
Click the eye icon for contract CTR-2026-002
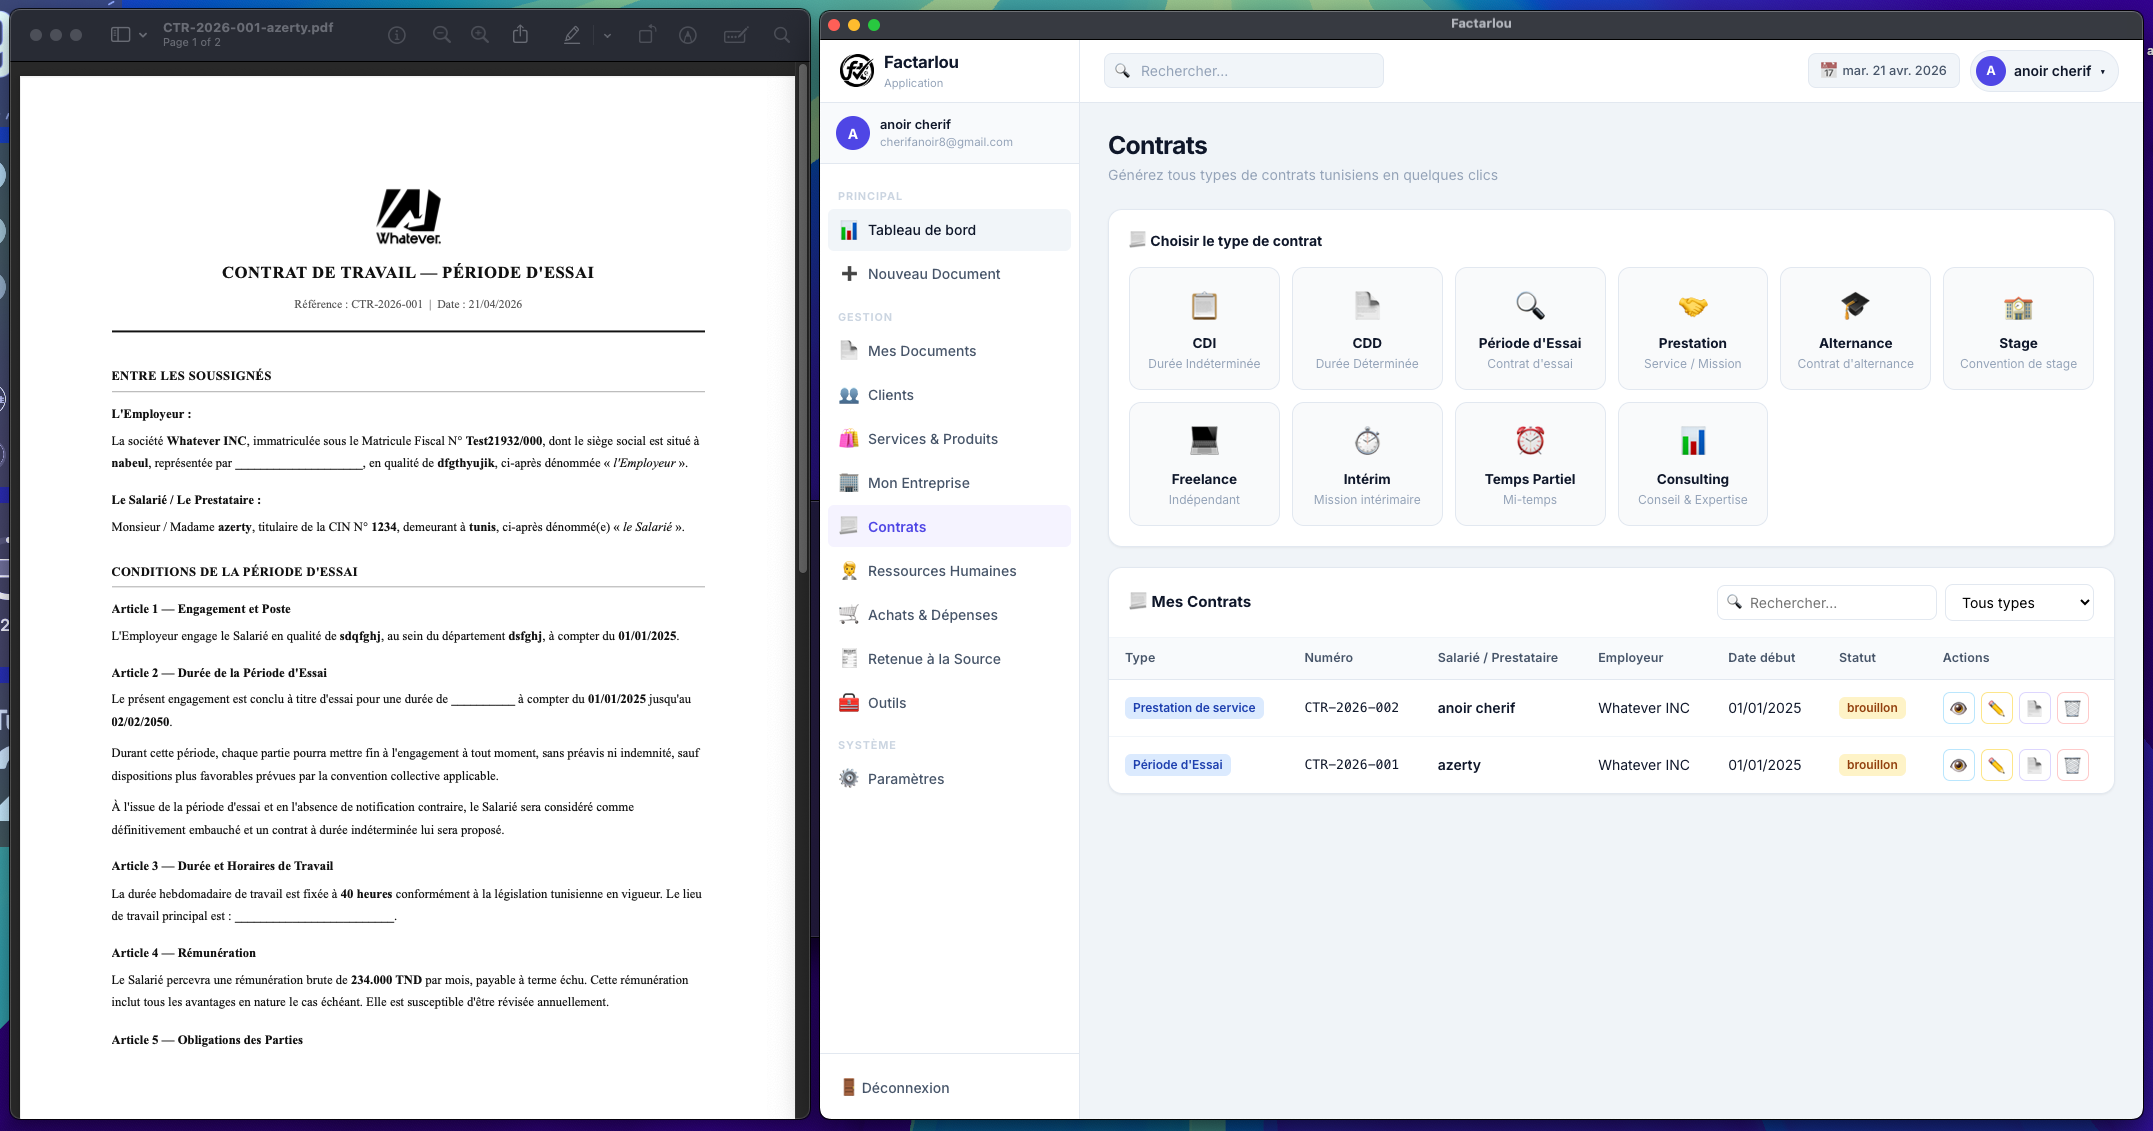click(x=1958, y=708)
